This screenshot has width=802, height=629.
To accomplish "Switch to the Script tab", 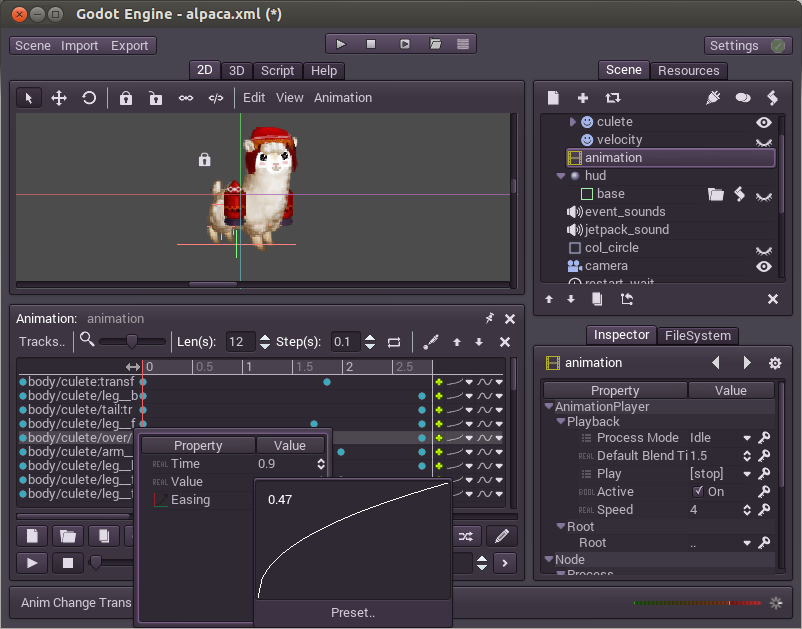I will pyautogui.click(x=277, y=71).
